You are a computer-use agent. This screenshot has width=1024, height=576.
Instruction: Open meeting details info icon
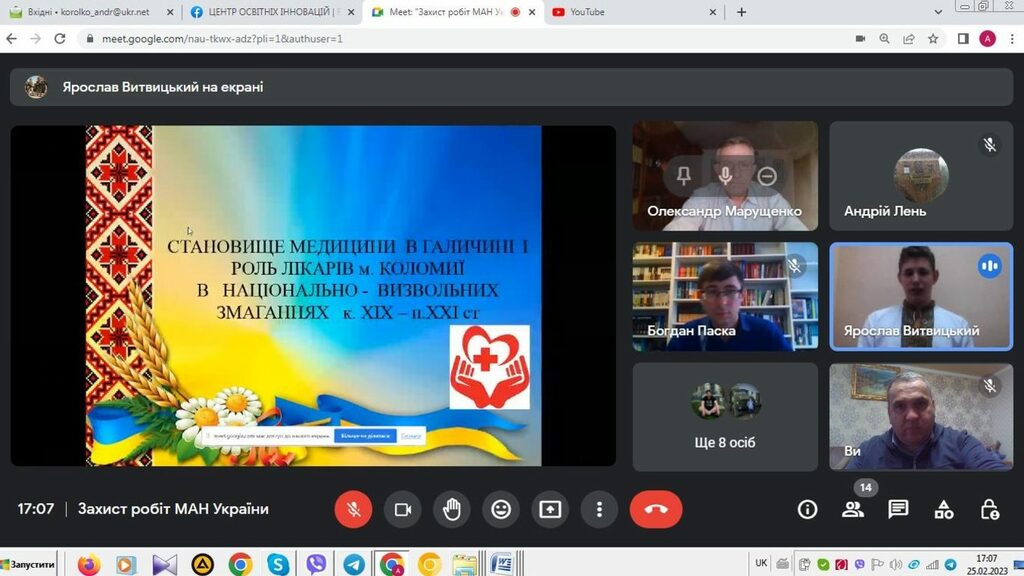(x=807, y=509)
